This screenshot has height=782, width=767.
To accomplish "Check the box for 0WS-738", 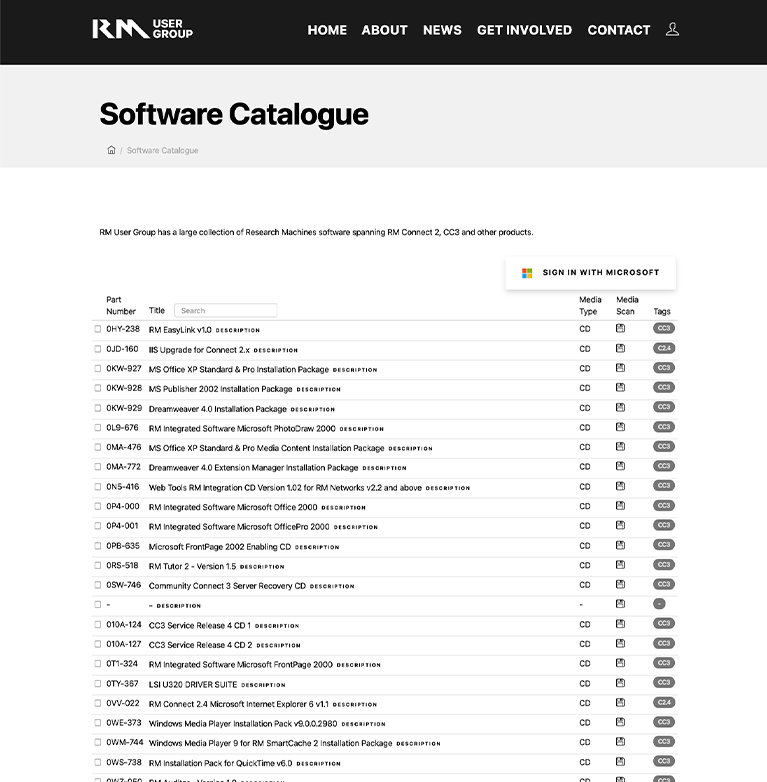I will (98, 763).
